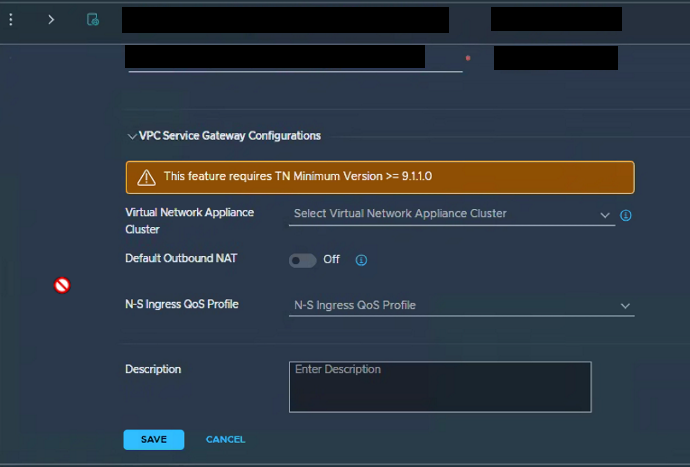Screen dimensions: 690x467
Task: Open the vertical three-dot actions menu
Action: tap(11, 19)
